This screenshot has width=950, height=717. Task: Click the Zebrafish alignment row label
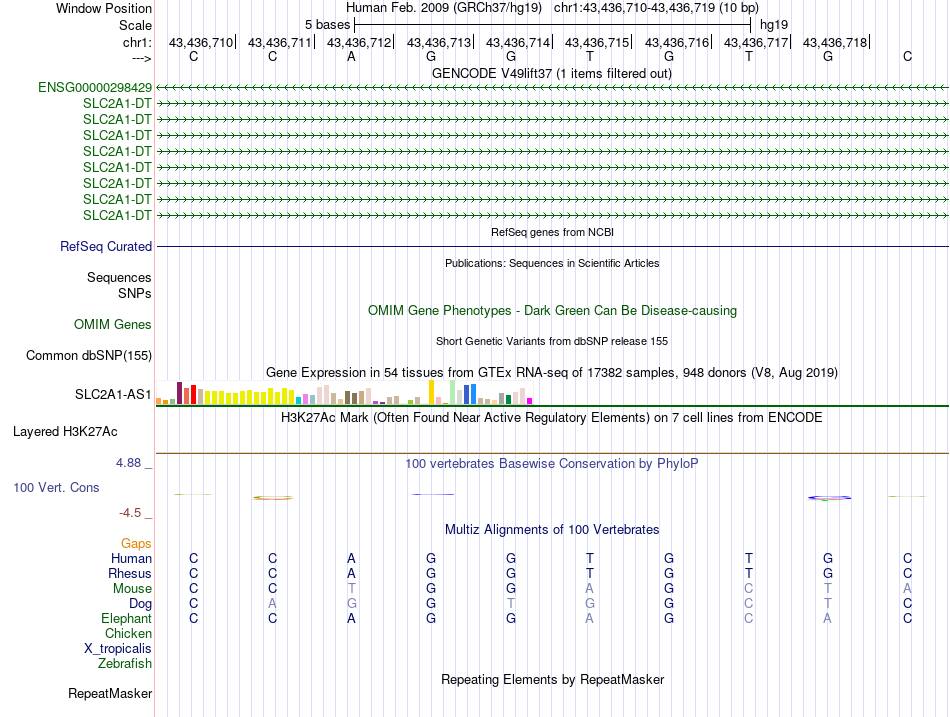click(125, 664)
